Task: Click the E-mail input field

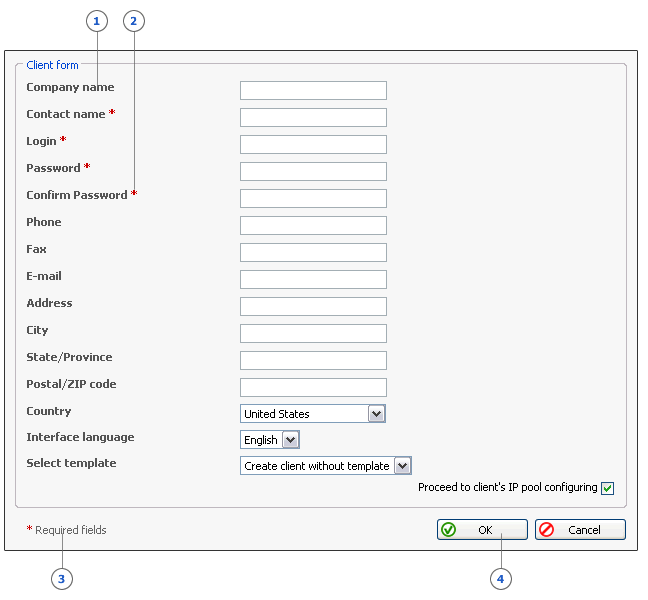Action: click(313, 280)
